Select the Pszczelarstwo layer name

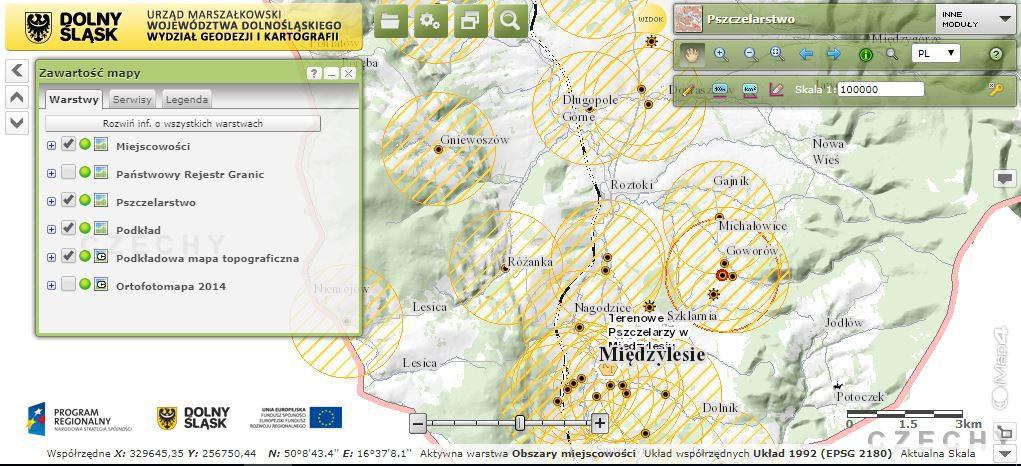[156, 202]
